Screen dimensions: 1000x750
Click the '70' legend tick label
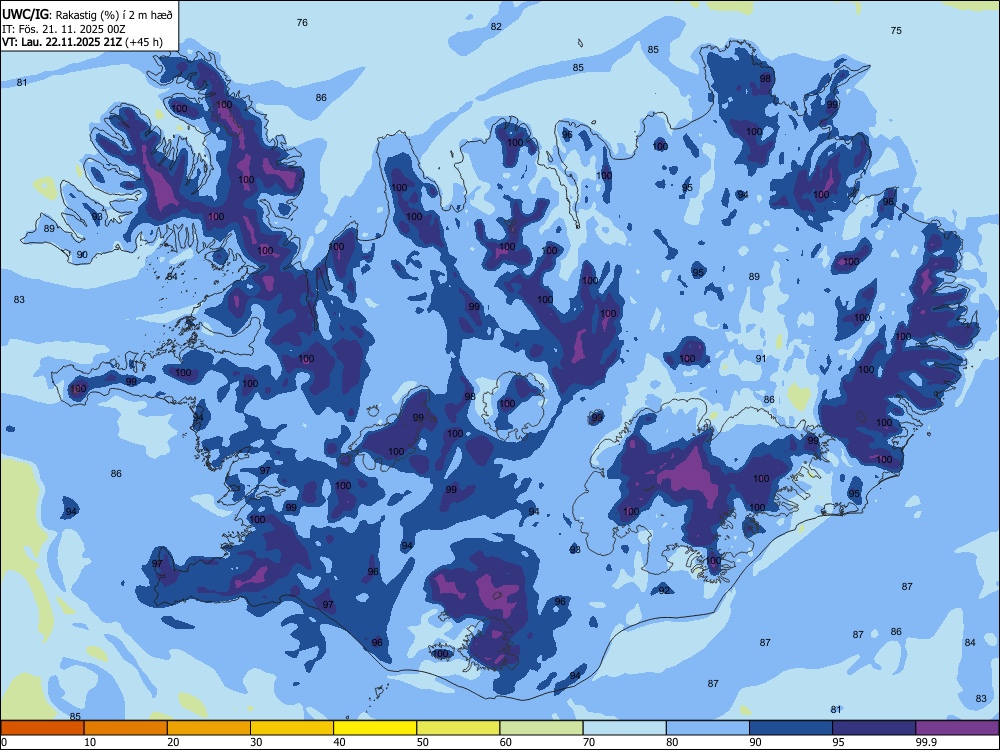tap(589, 742)
